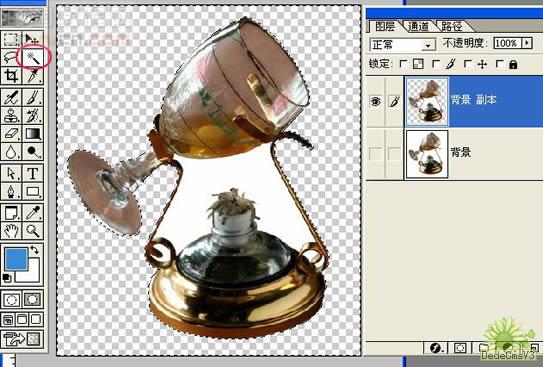
Task: Select the Magic Wand tool
Action: 33,57
